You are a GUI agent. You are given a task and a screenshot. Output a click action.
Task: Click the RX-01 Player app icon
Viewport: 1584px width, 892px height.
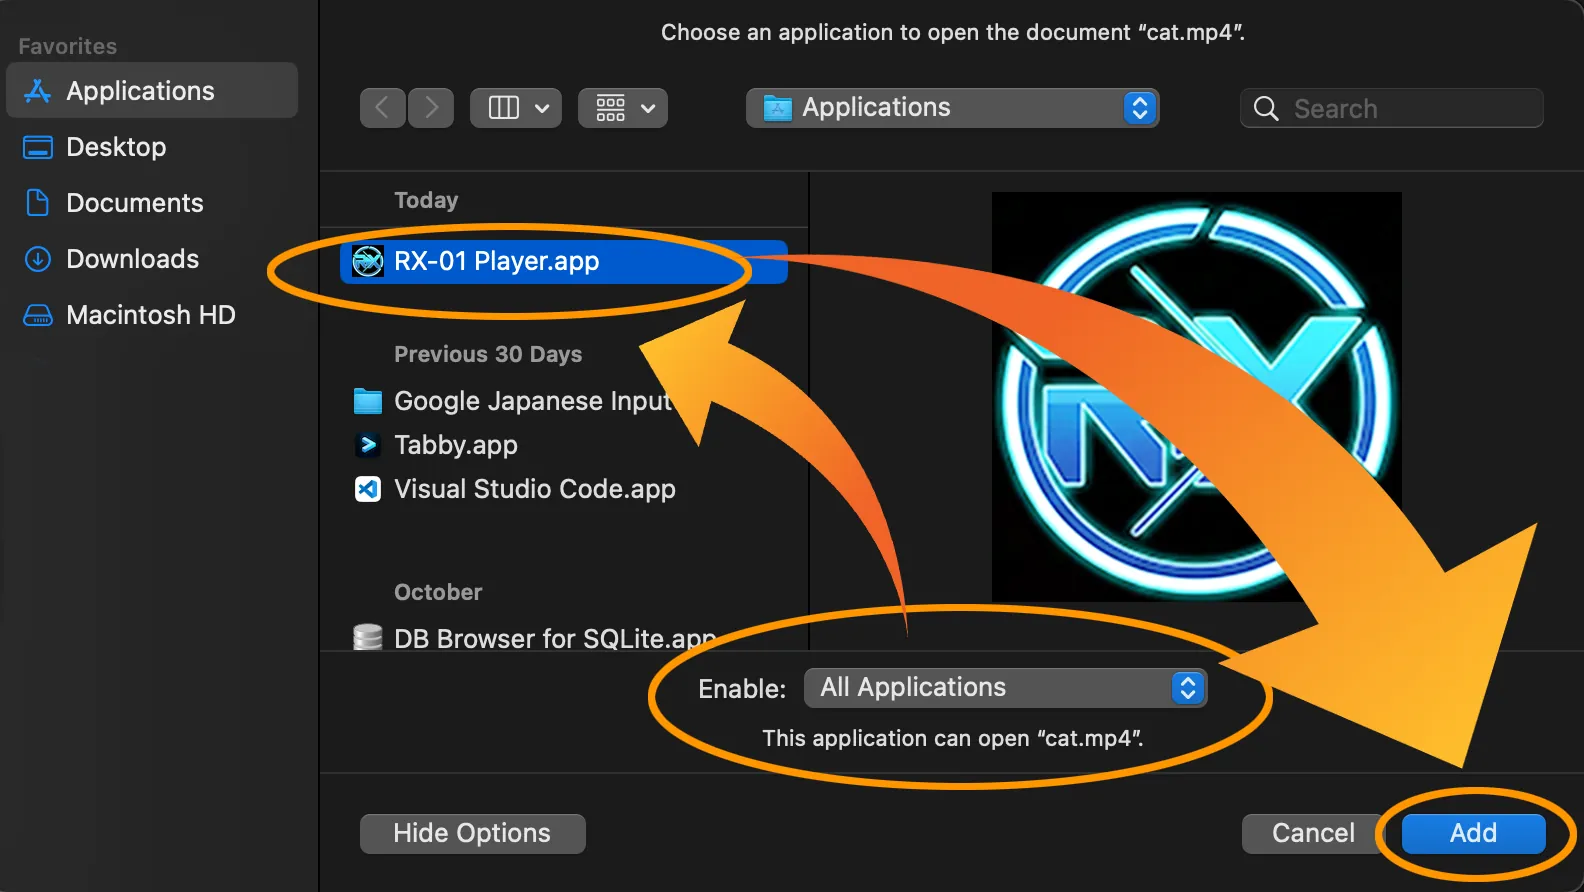tap(368, 262)
